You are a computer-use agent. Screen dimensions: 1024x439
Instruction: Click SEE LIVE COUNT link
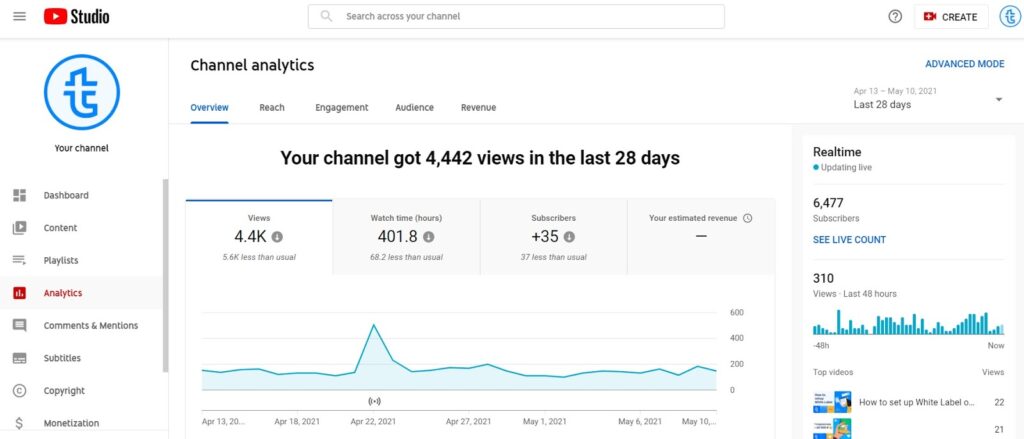849,240
